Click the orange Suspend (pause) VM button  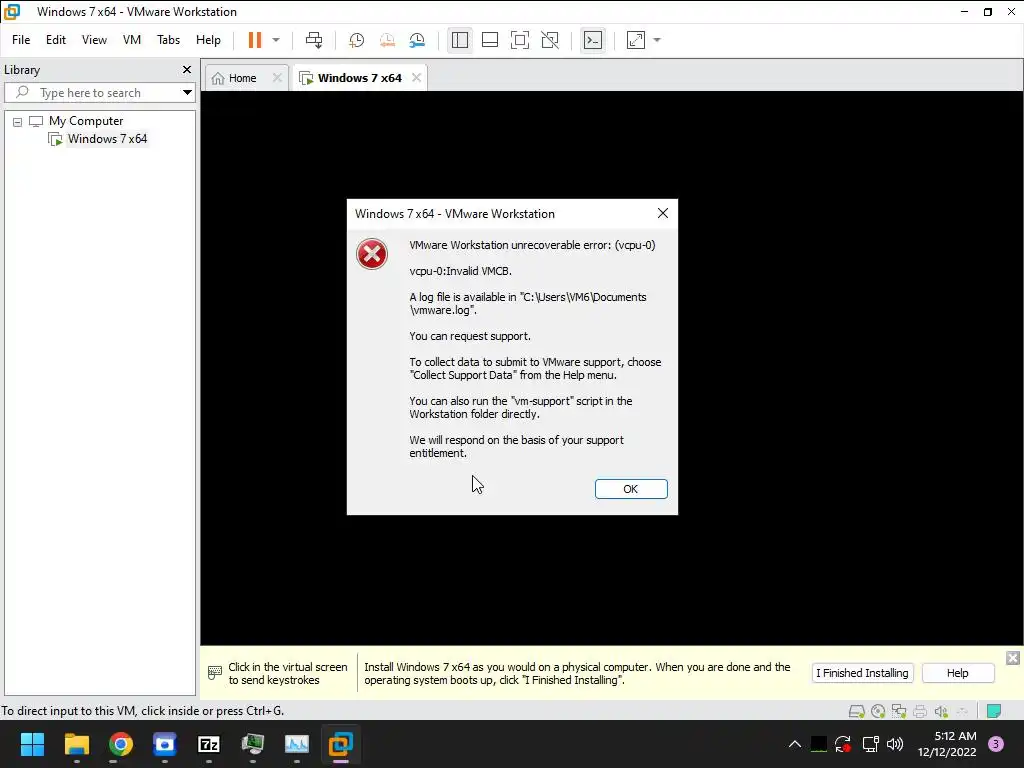(255, 40)
